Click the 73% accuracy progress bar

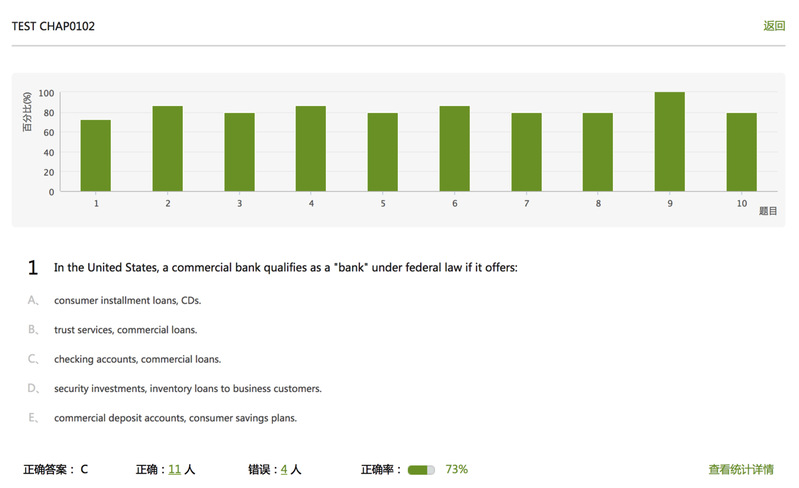coord(421,470)
